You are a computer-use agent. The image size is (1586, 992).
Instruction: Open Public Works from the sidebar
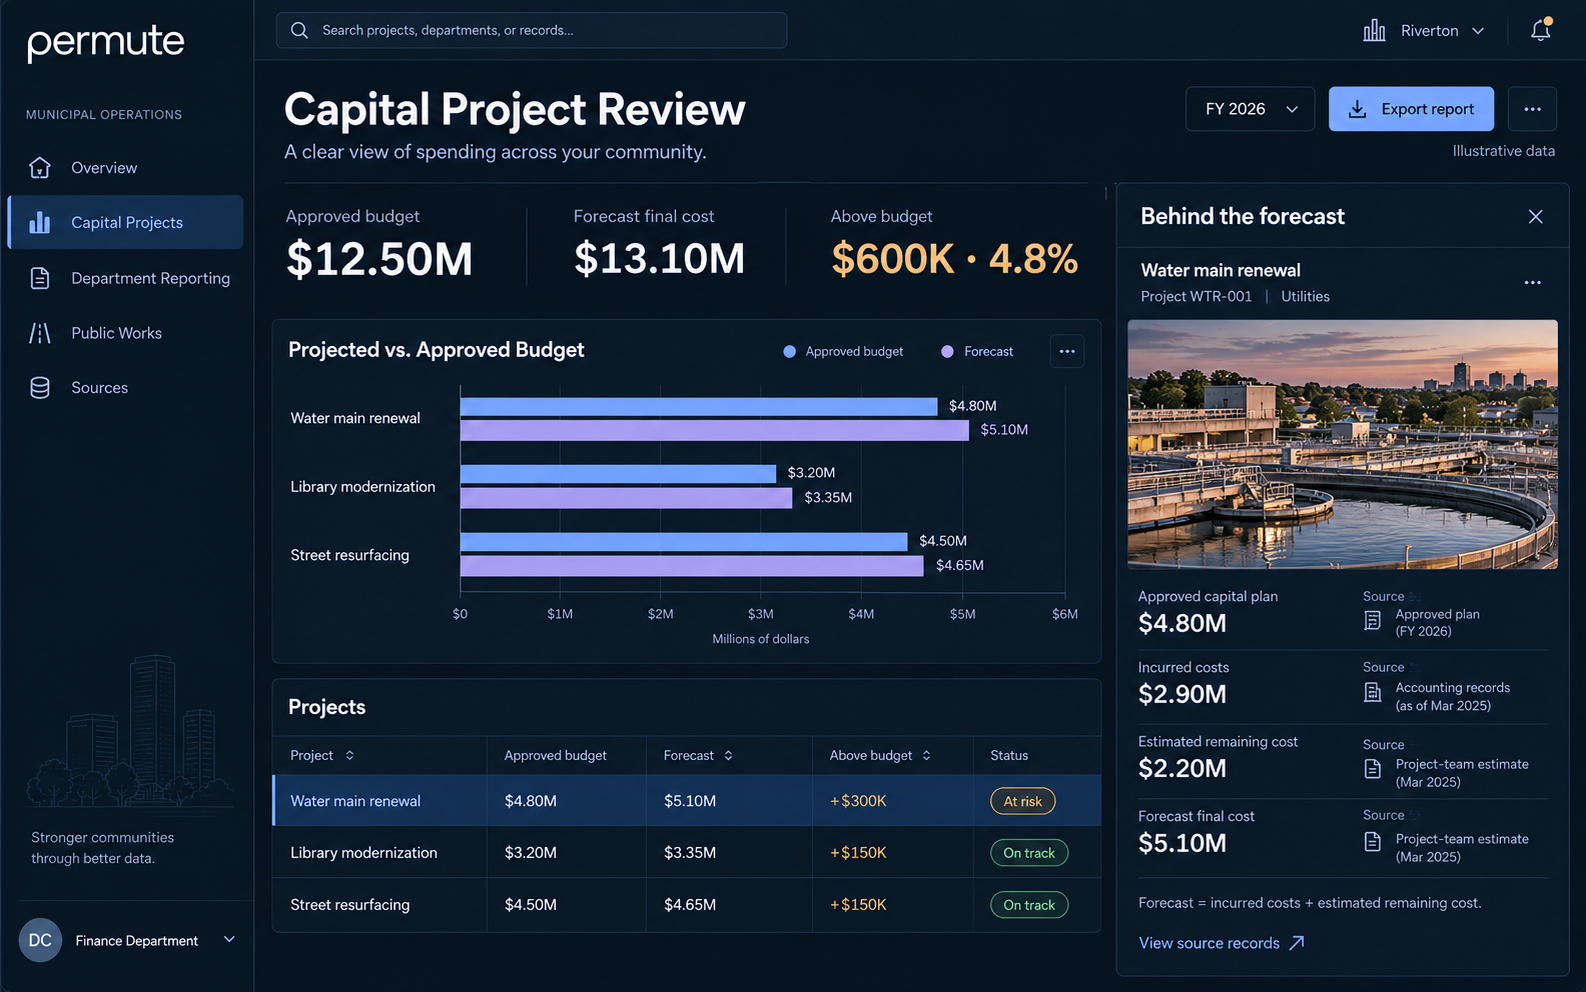tap(125, 333)
